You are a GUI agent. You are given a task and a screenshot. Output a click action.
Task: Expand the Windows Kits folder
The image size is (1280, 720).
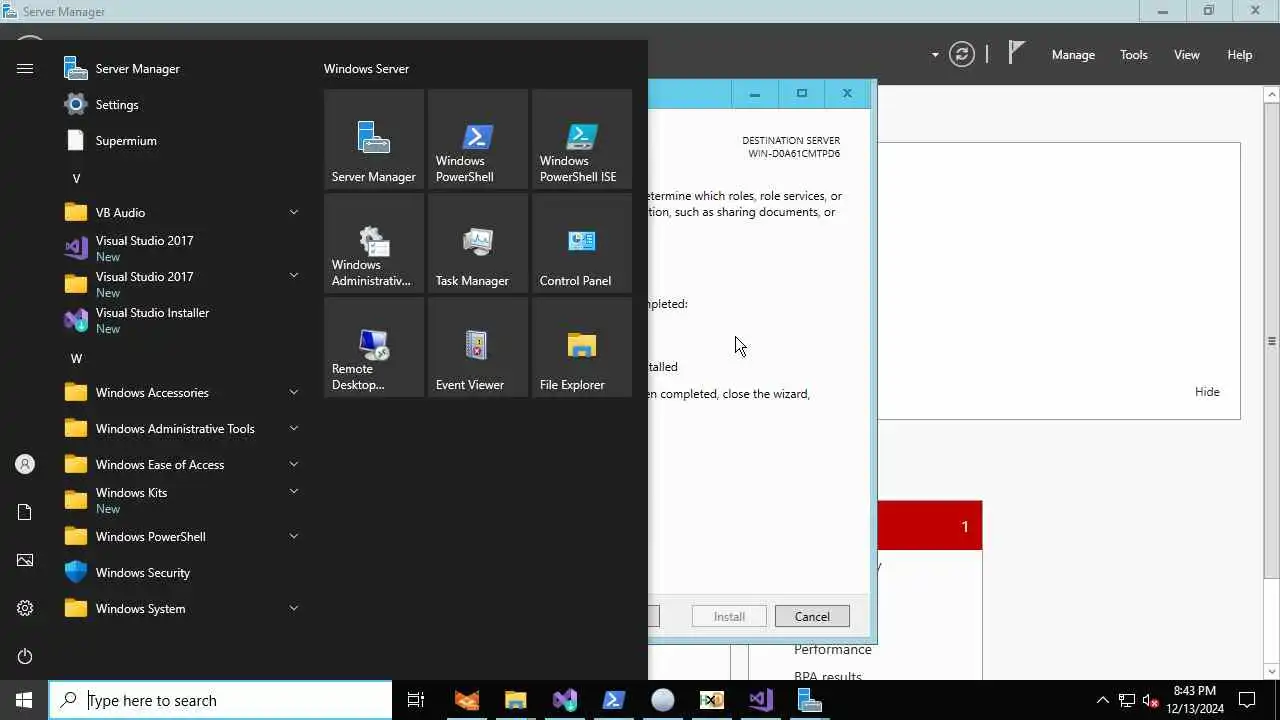(183, 500)
